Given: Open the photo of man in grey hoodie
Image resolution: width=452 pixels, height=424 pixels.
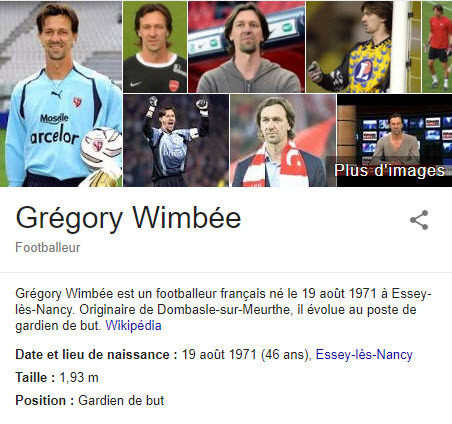Looking at the screenshot, I should pos(246,47).
